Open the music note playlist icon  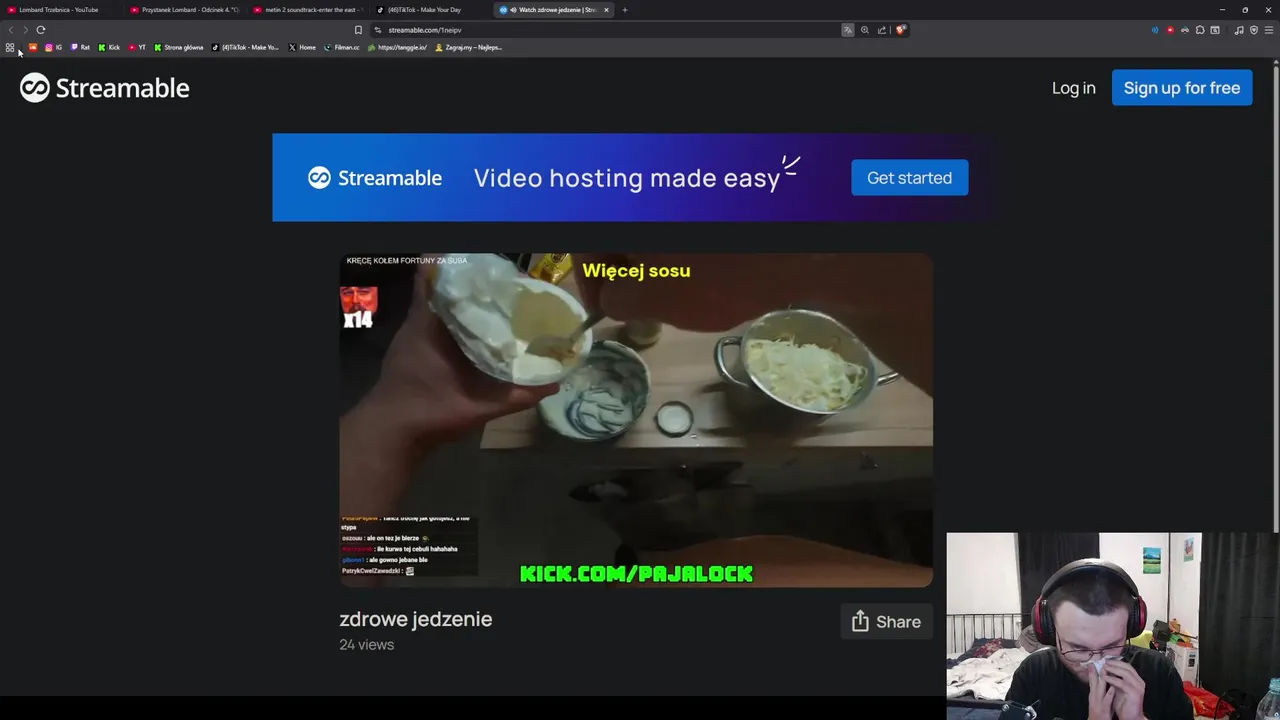click(1239, 30)
